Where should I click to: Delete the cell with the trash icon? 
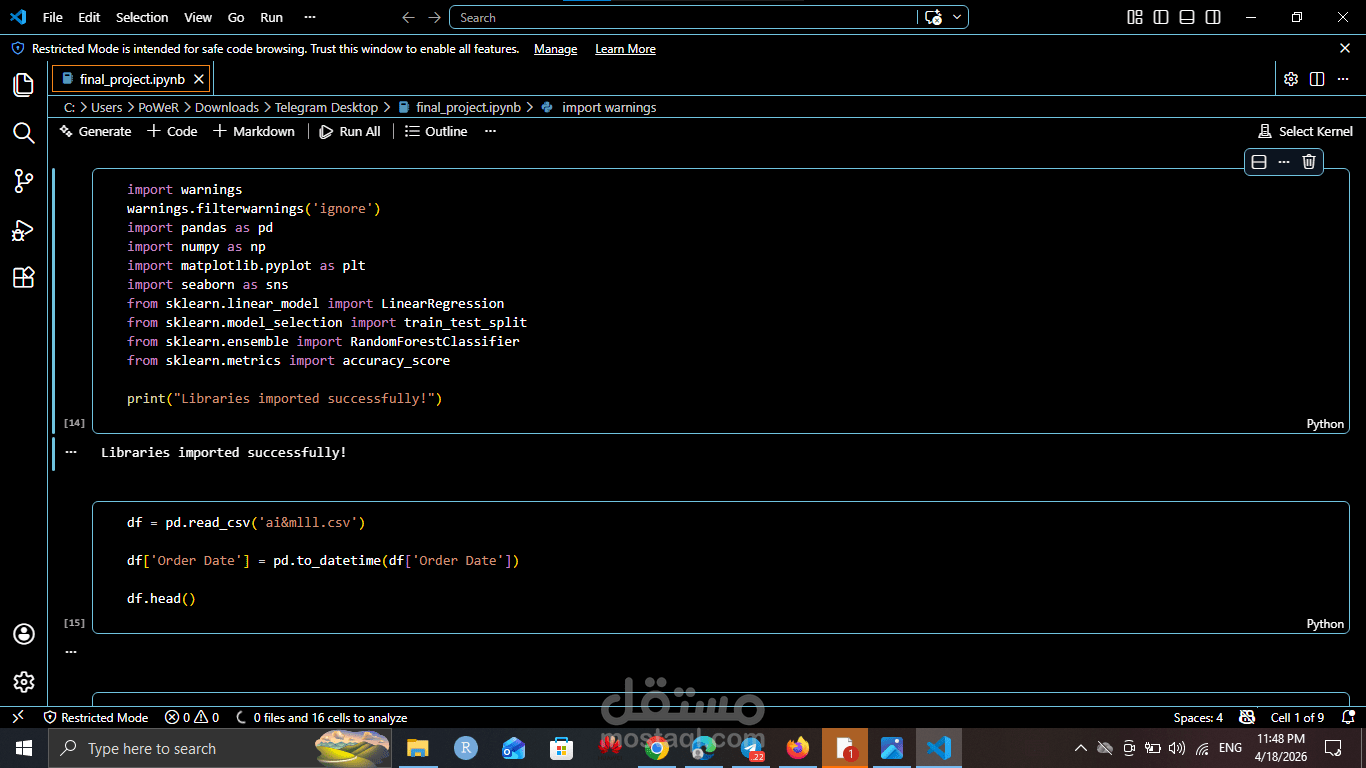[1309, 162]
